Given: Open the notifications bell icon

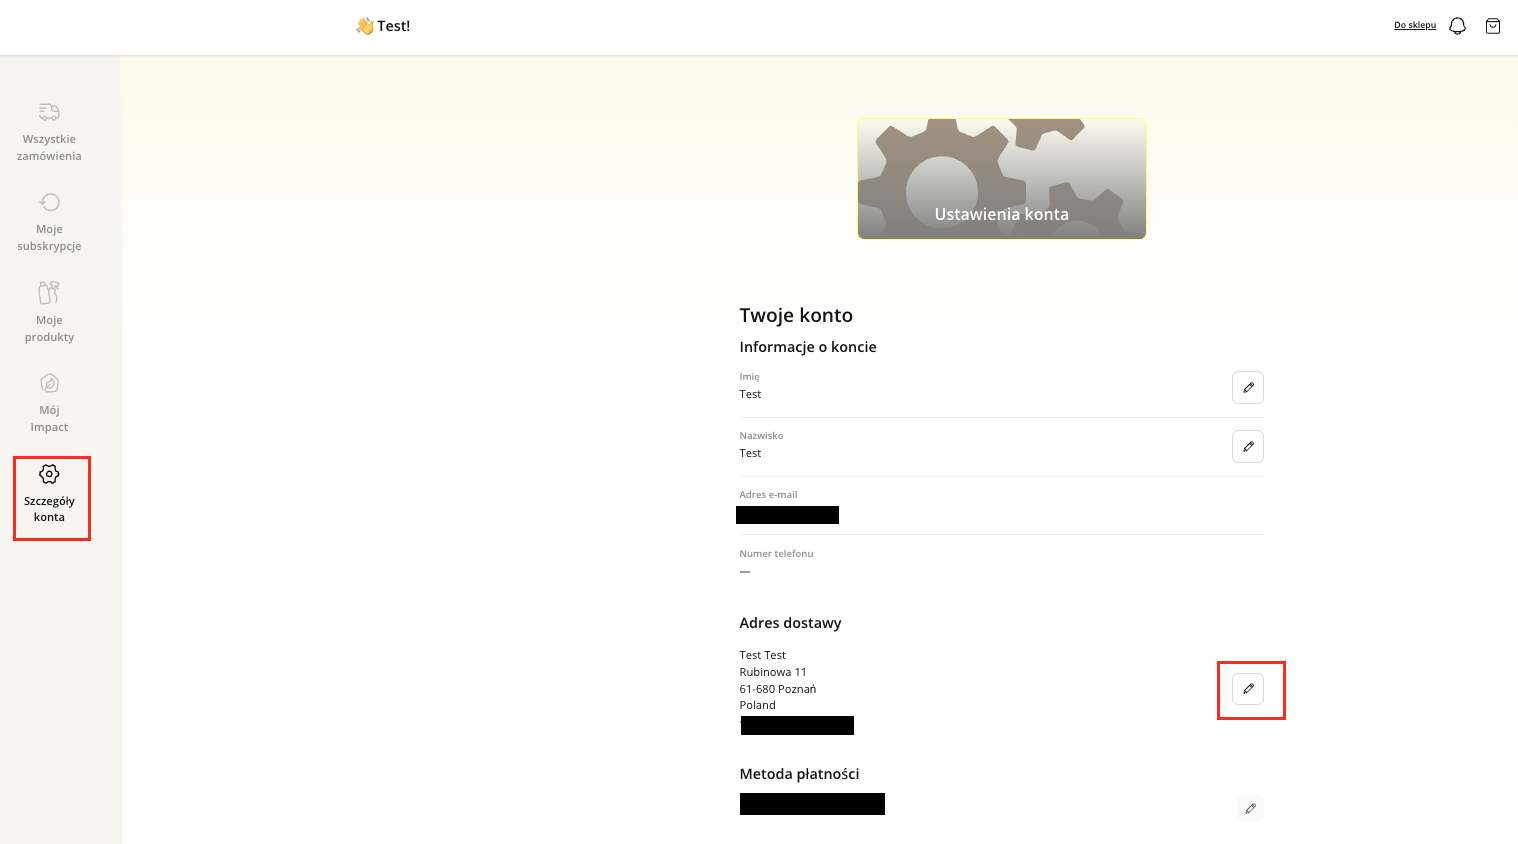Looking at the screenshot, I should [x=1458, y=26].
